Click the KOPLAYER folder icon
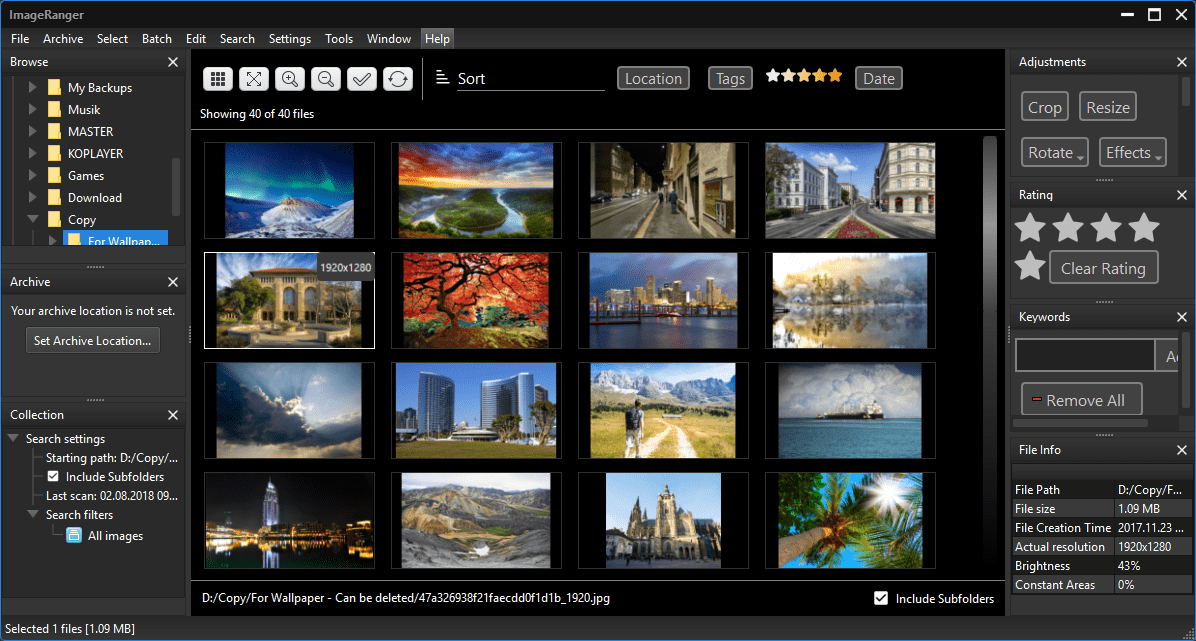The height and width of the screenshot is (641, 1196). click(x=54, y=153)
